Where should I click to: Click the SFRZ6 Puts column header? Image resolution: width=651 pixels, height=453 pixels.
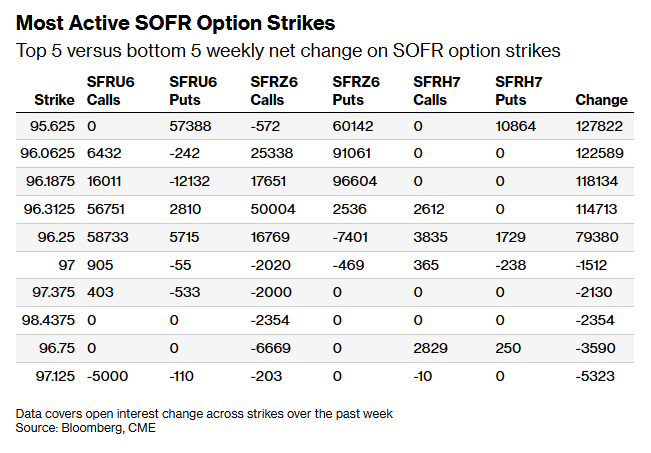(x=356, y=91)
